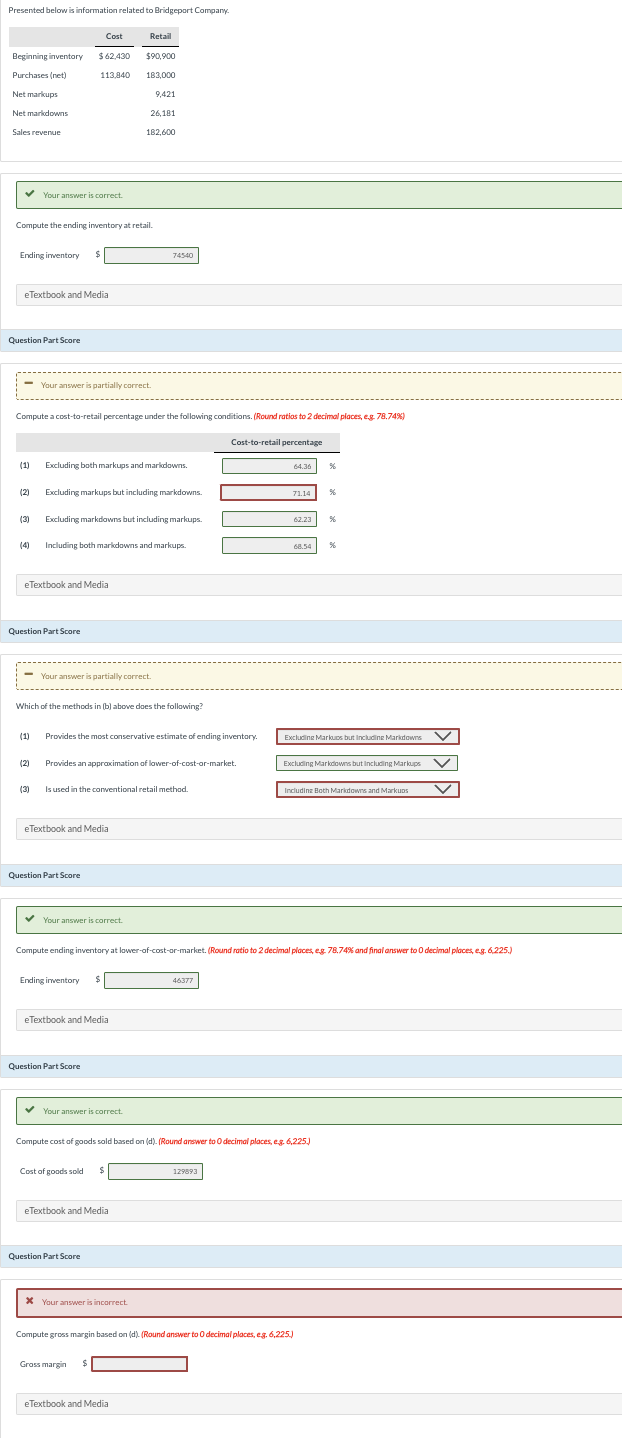Click the minus icon in the partially correct banner above the cost-to-retail percentage question
The image size is (622, 1438).
tap(29, 385)
